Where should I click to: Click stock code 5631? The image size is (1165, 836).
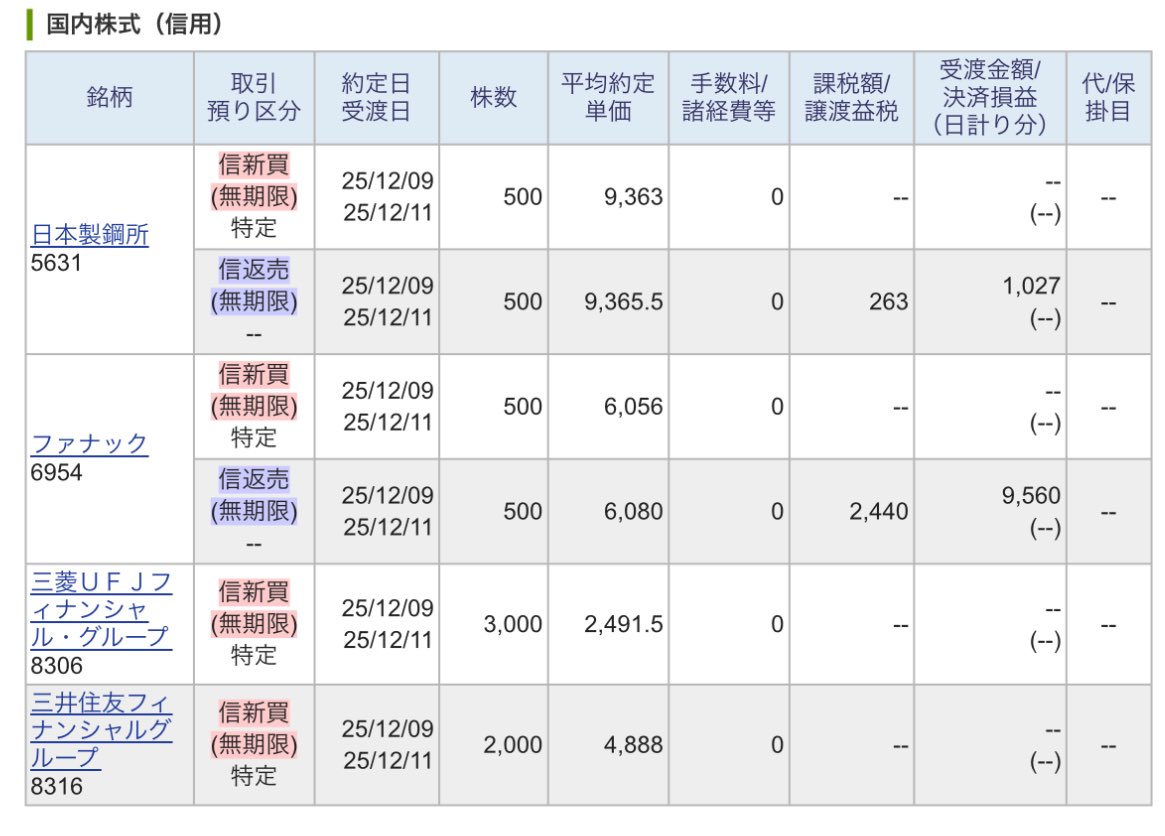[x=56, y=263]
